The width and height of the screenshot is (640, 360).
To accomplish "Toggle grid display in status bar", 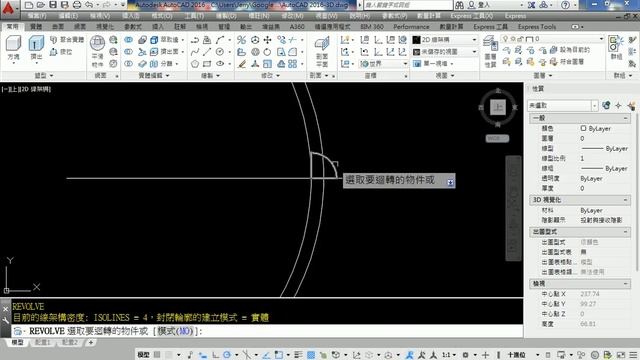I will point(157,355).
